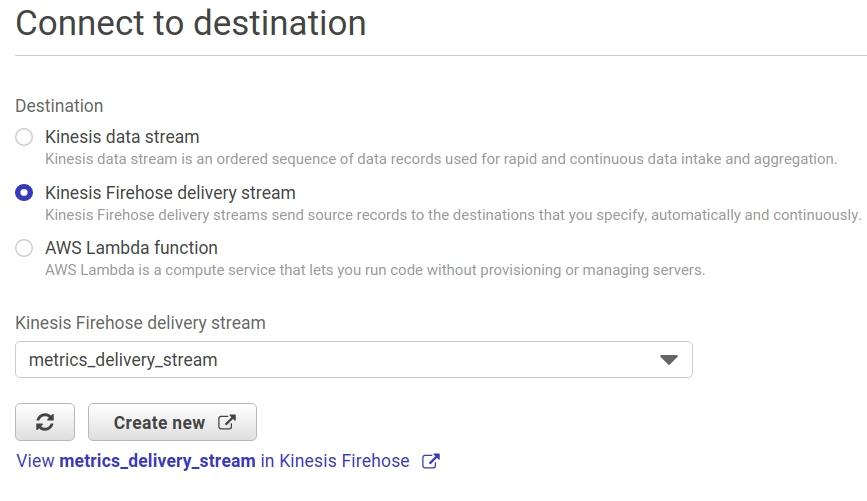Click Firehose delivery streams description text
This screenshot has height=501, width=867.
tap(453, 215)
